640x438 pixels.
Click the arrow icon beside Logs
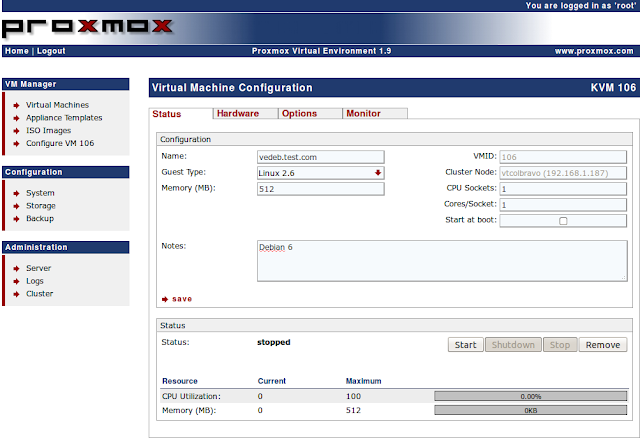tap(16, 281)
